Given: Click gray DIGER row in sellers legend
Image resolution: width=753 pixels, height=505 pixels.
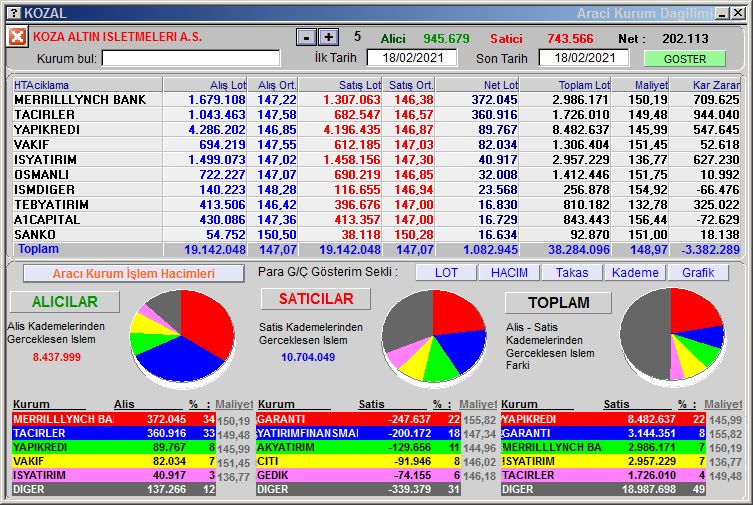Looking at the screenshot, I should point(358,489).
